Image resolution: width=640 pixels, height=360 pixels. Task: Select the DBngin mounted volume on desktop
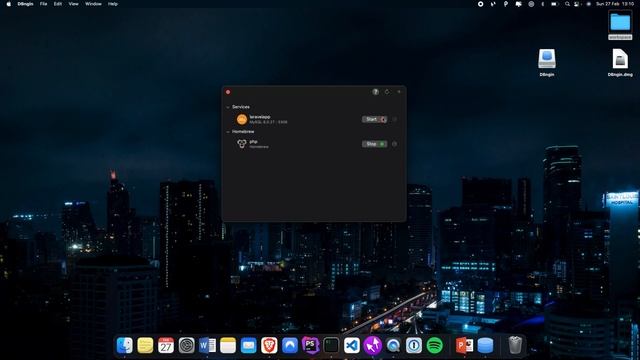547,62
